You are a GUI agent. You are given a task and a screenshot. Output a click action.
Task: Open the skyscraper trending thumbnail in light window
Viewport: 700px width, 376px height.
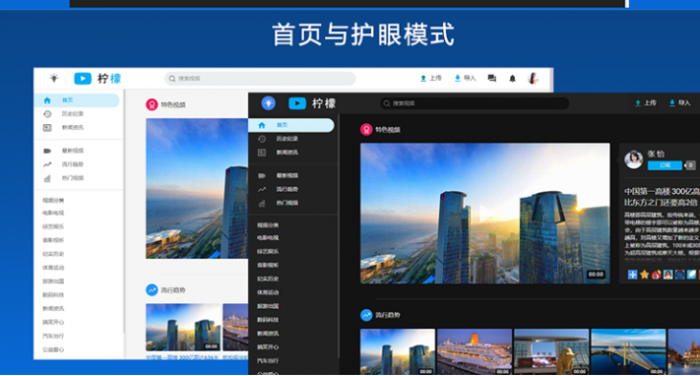point(183,327)
